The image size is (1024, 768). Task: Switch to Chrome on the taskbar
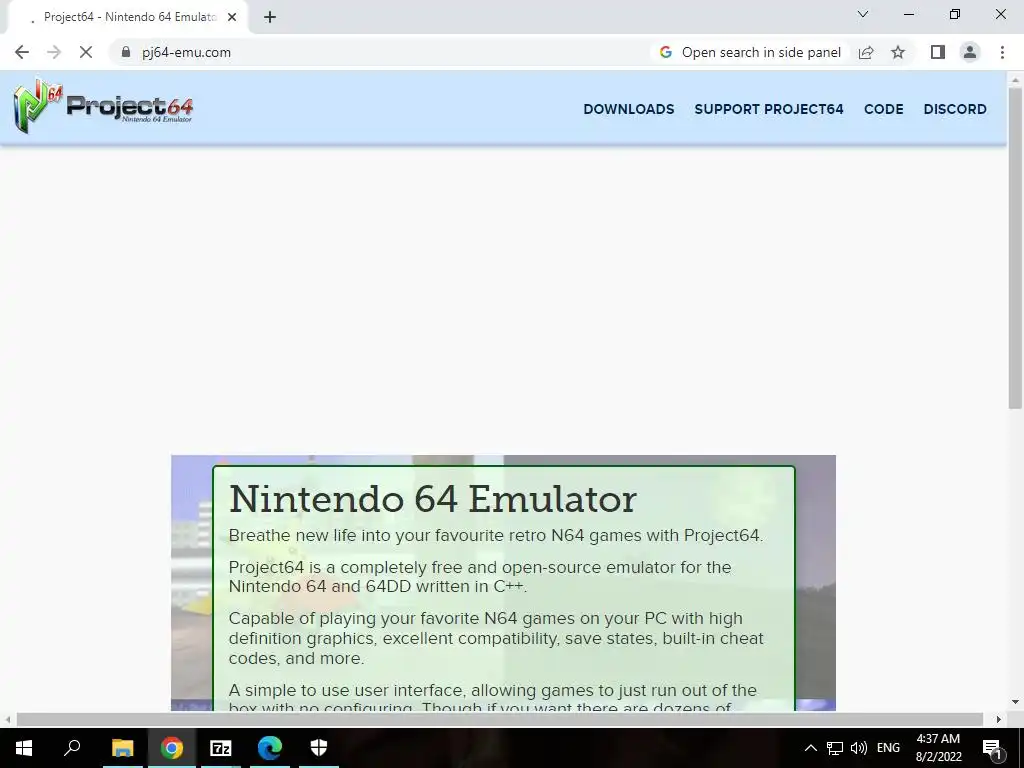coord(172,748)
